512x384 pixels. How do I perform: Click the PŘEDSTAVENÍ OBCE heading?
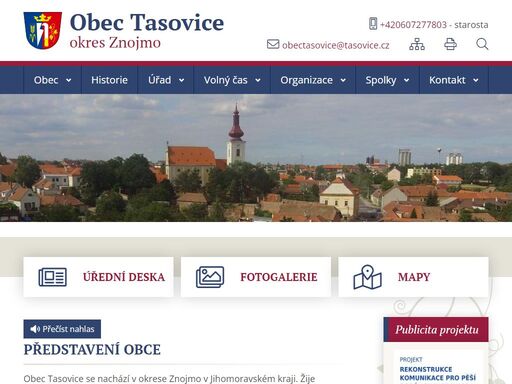coord(92,350)
